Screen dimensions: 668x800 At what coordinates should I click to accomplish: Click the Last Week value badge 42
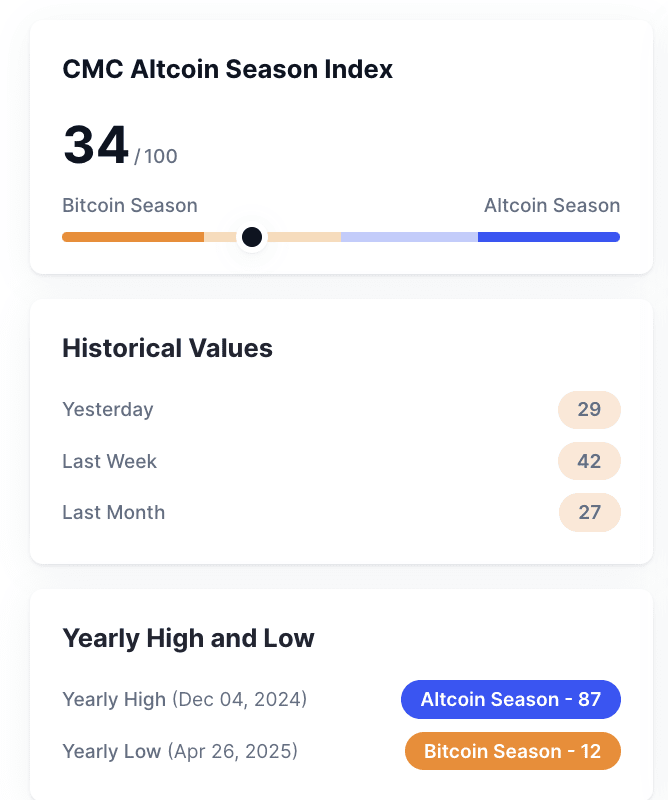click(x=589, y=461)
